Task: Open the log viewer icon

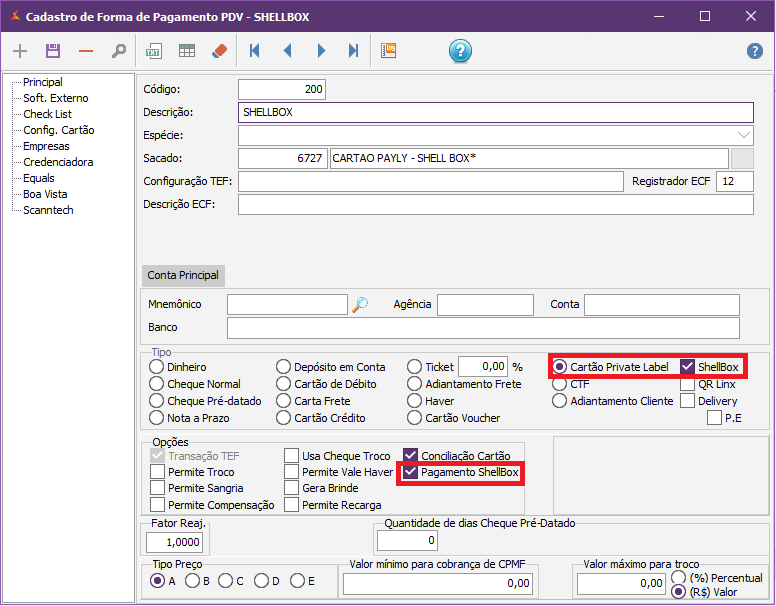Action: pyautogui.click(x=388, y=51)
